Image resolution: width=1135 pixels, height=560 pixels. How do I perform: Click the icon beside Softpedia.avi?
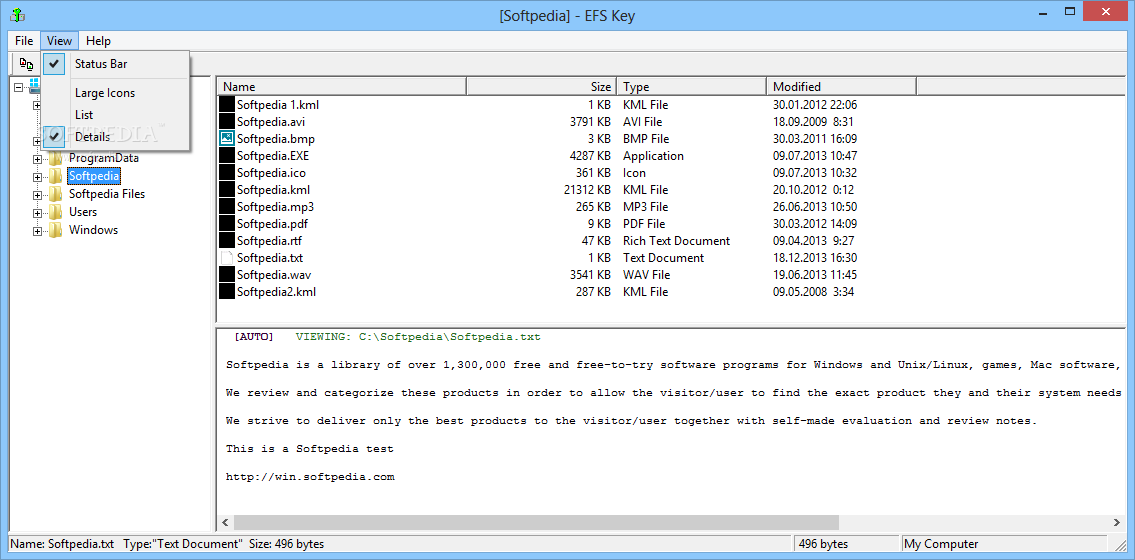point(227,122)
